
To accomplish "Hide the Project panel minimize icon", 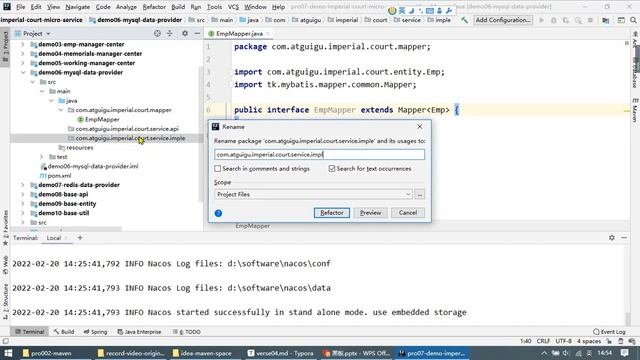I will 197,33.
